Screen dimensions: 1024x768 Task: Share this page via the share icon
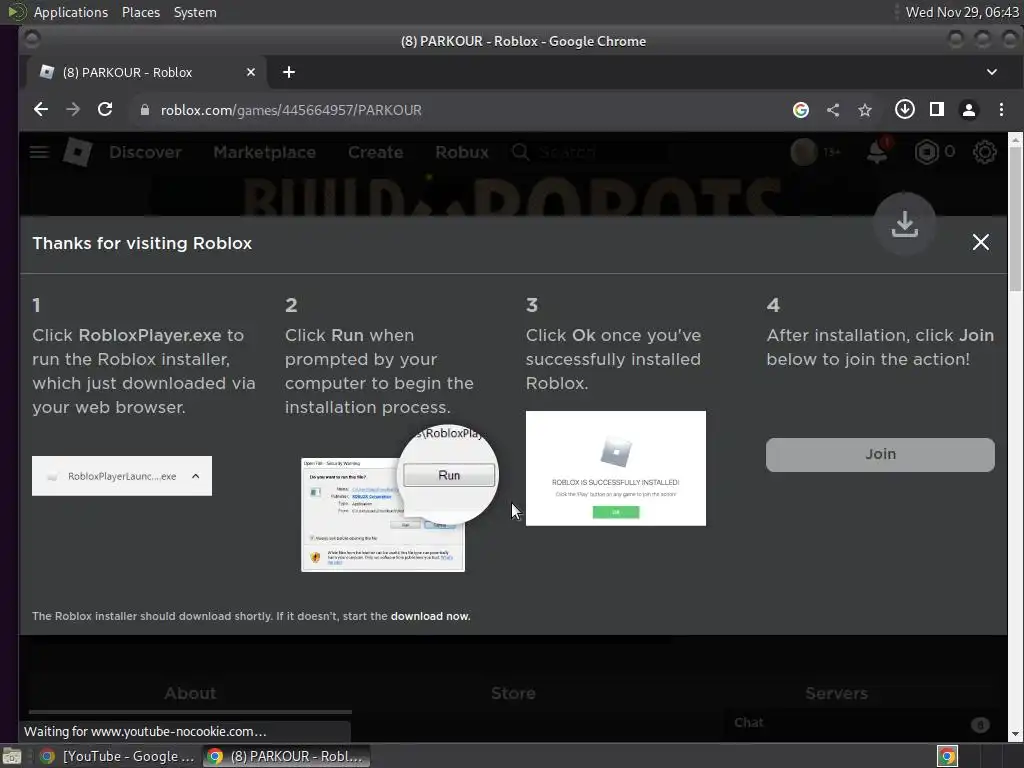coord(833,110)
